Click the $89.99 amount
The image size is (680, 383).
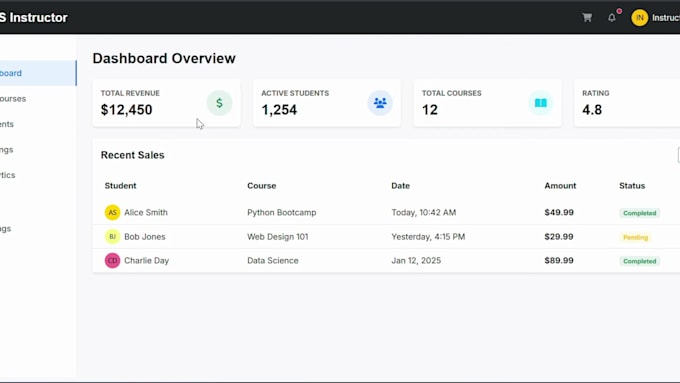click(x=559, y=261)
